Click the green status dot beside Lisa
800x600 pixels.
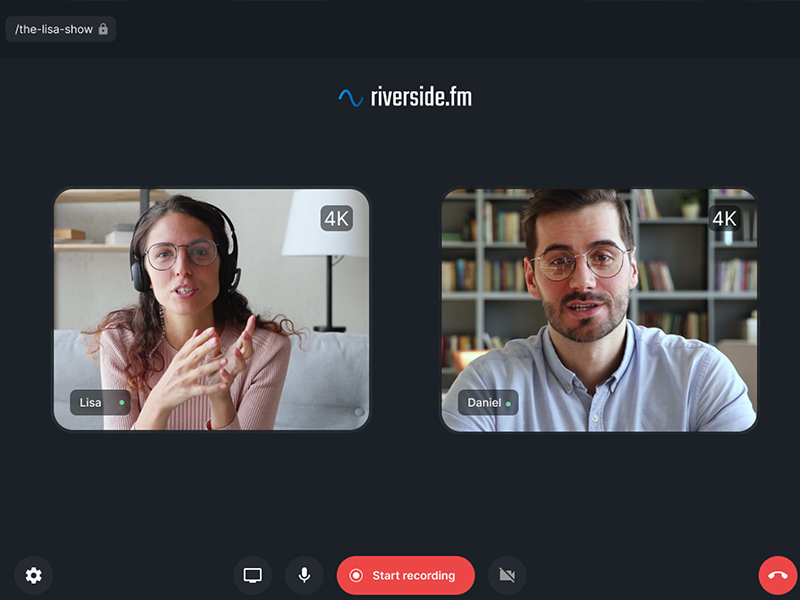(121, 403)
